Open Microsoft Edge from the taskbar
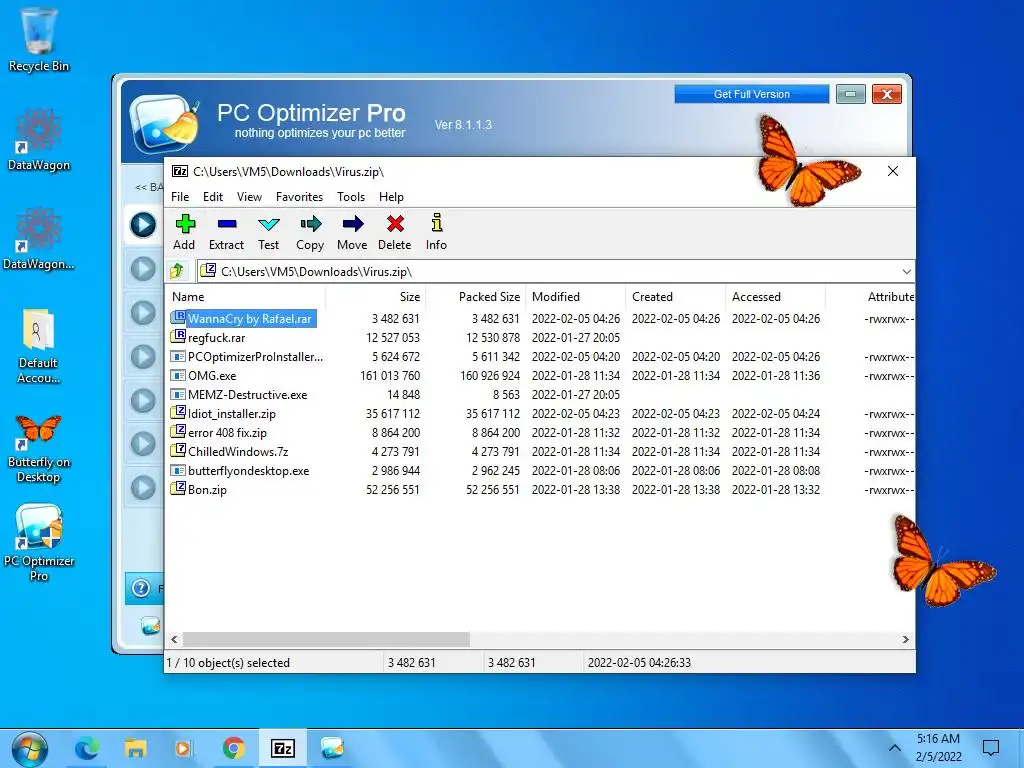The height and width of the screenshot is (768, 1024). click(86, 748)
